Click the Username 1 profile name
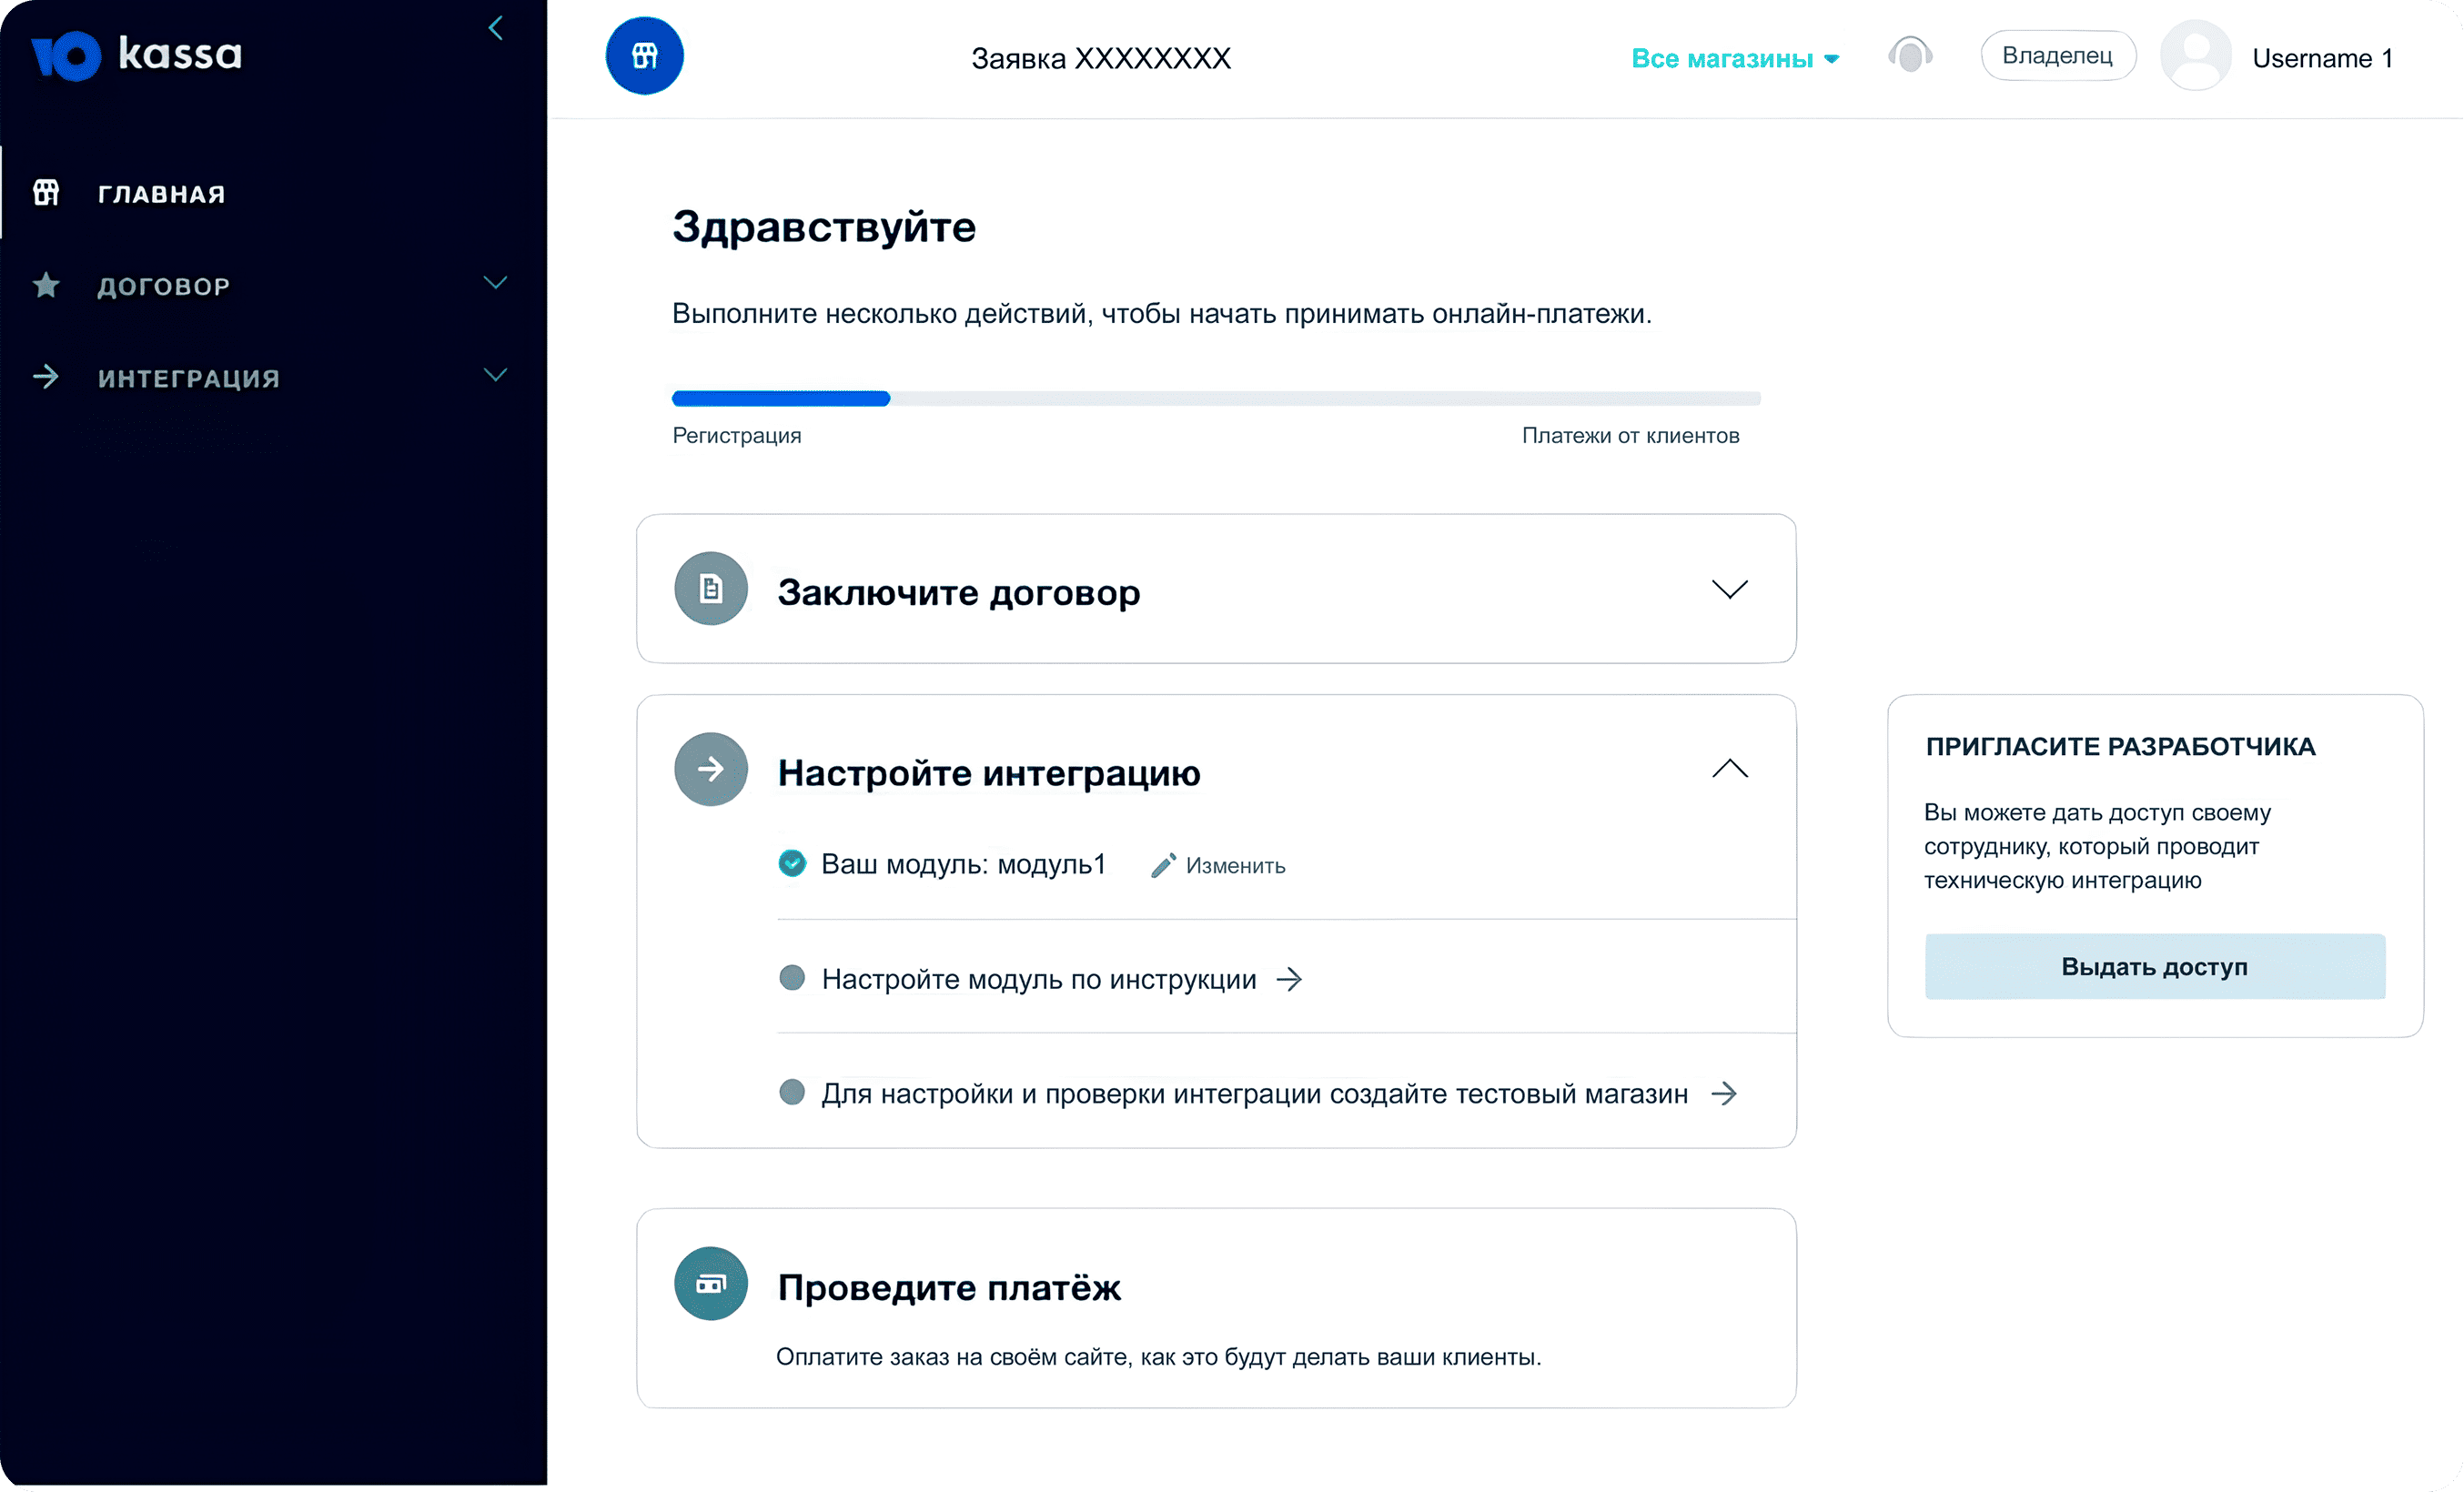This screenshot has height=1492, width=2464. click(2322, 58)
